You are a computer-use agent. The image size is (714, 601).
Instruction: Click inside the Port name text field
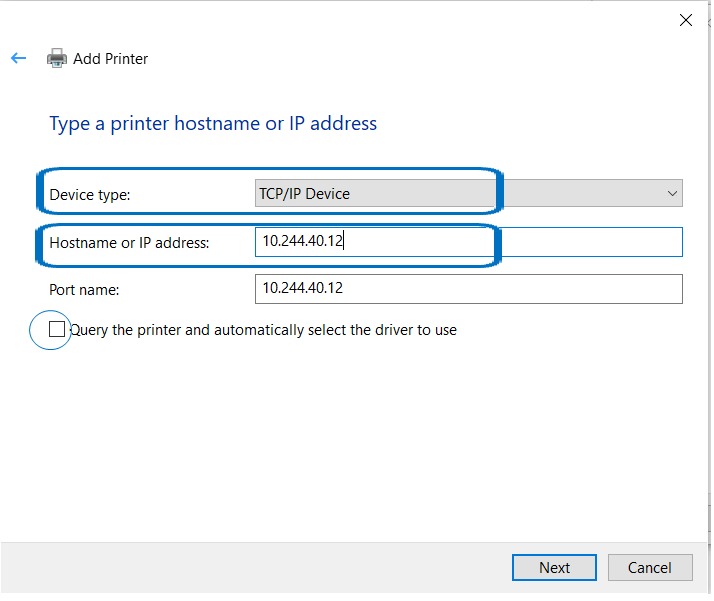468,289
